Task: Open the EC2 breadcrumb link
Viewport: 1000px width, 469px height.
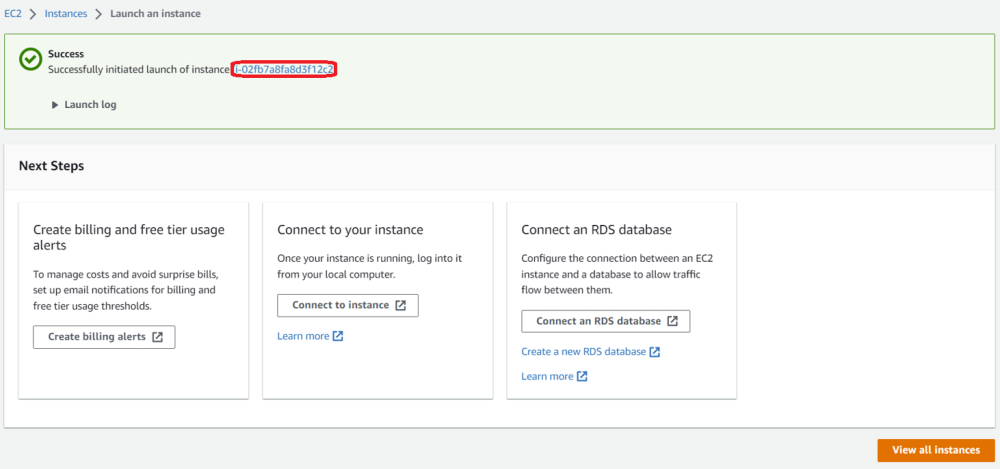Action: [x=13, y=13]
